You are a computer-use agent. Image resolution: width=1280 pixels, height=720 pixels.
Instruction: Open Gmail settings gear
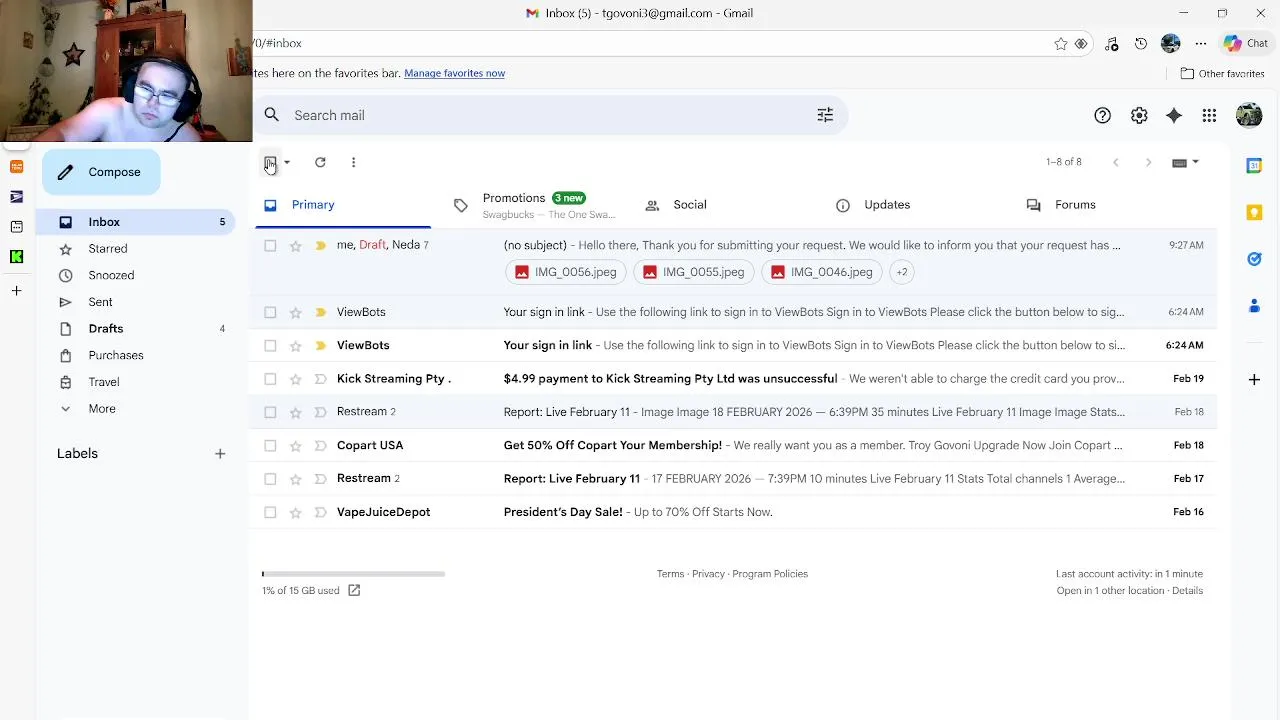(1139, 116)
